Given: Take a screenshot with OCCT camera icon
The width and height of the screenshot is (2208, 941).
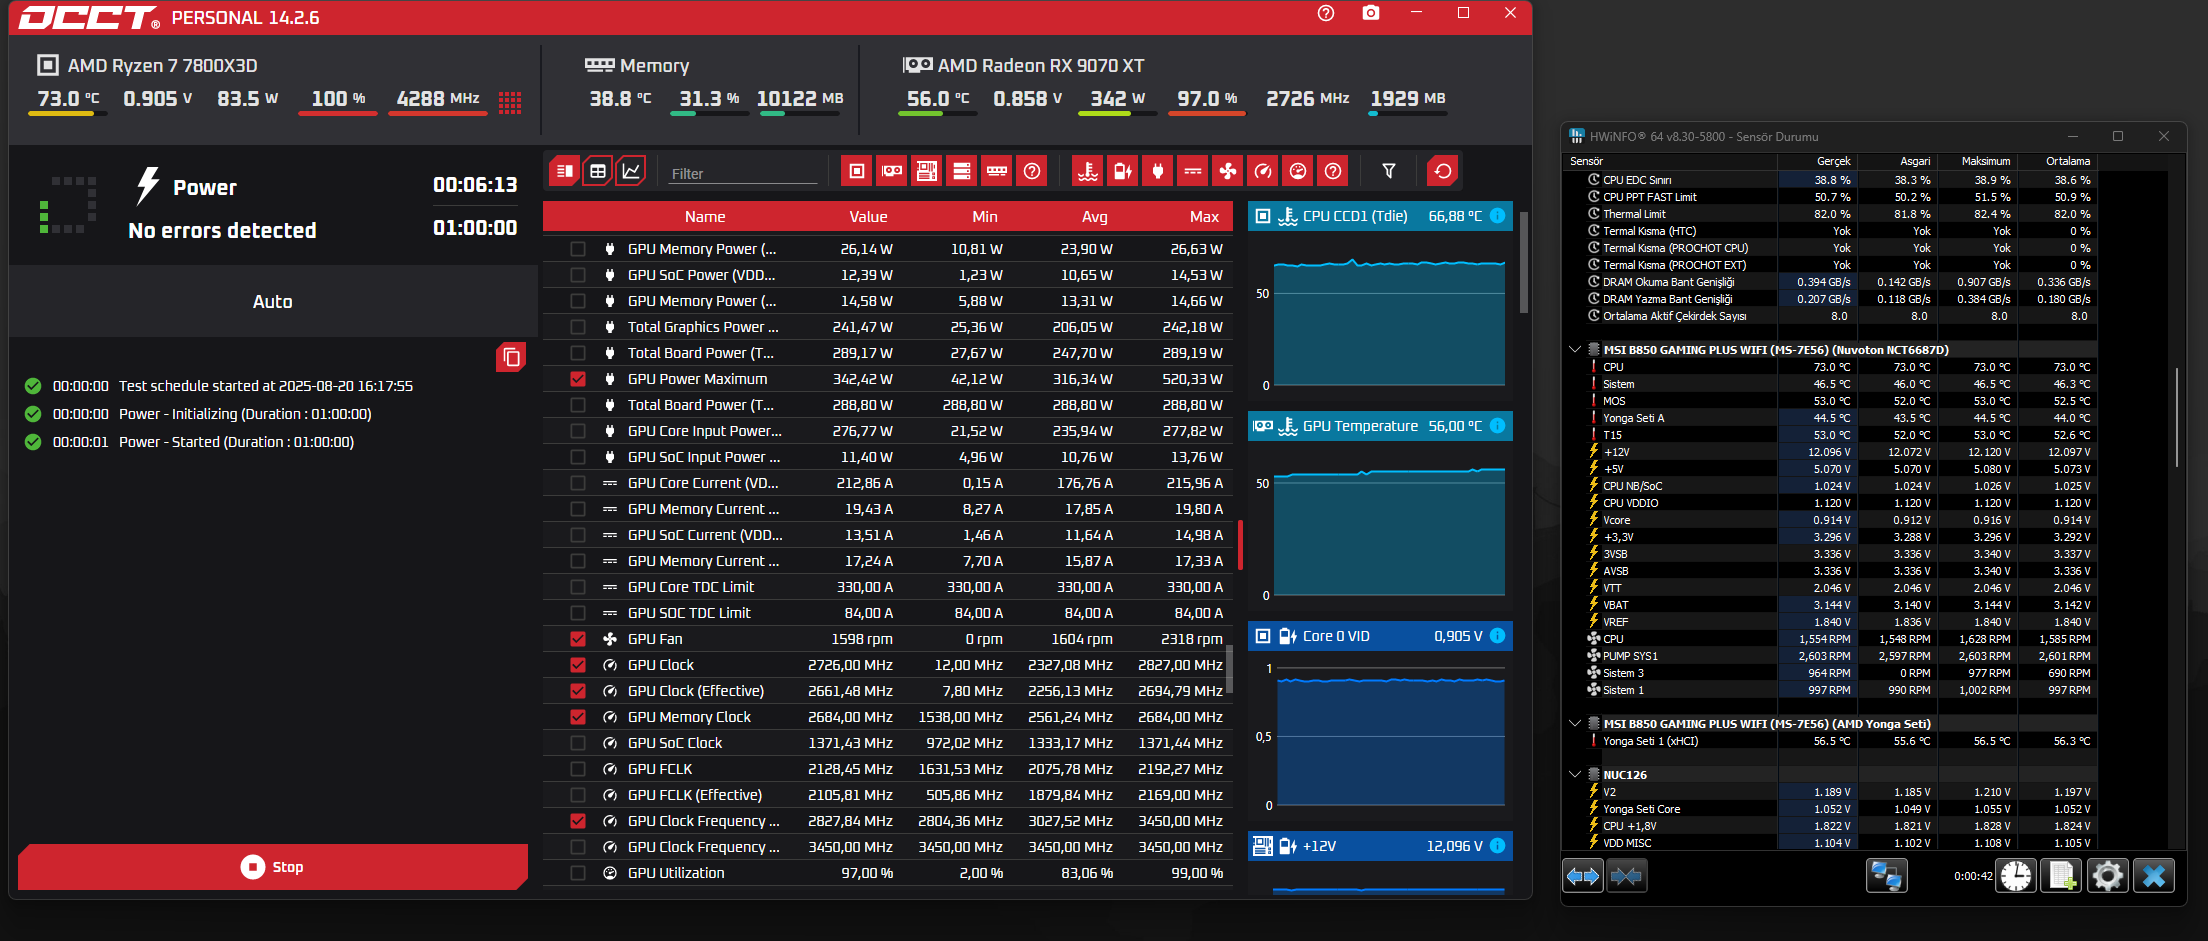Looking at the screenshot, I should pos(1371,13).
